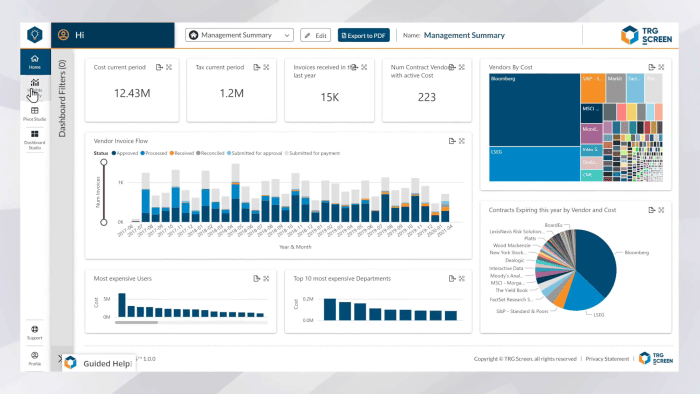Maximize the Top 10 Departments chart
Image resolution: width=700 pixels, height=394 pixels.
(x=462, y=278)
